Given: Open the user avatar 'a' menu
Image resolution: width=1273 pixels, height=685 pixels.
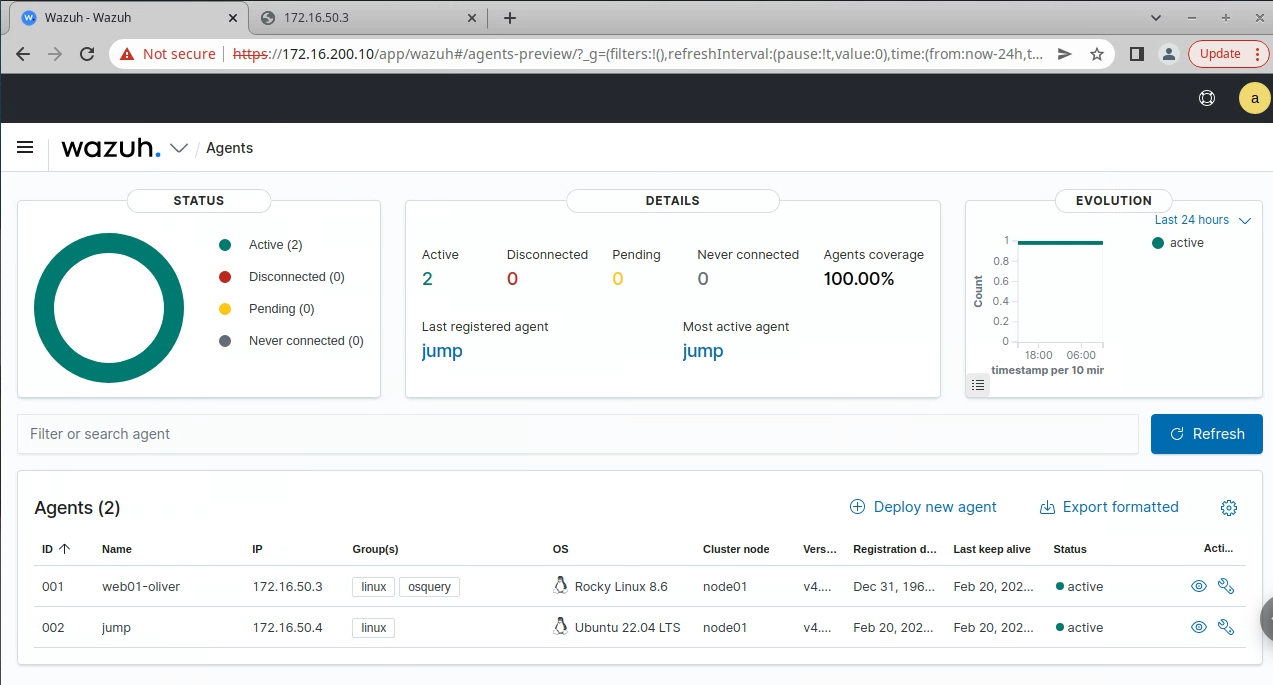Looking at the screenshot, I should (x=1254, y=98).
